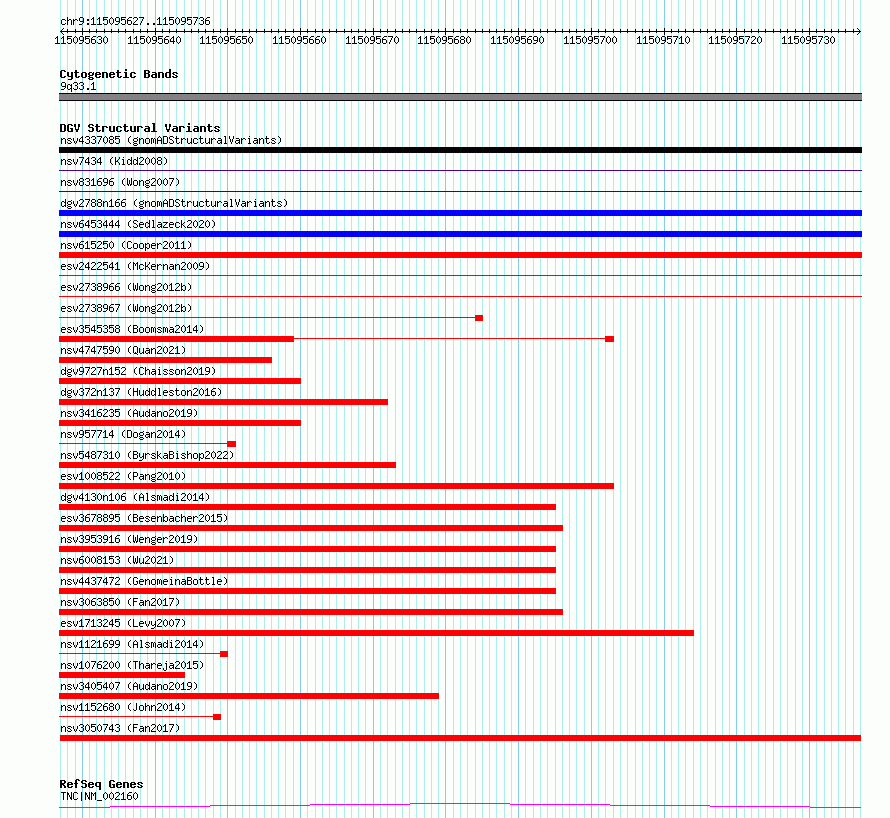
Task: Click the magenta TNC gene line
Action: 460,806
